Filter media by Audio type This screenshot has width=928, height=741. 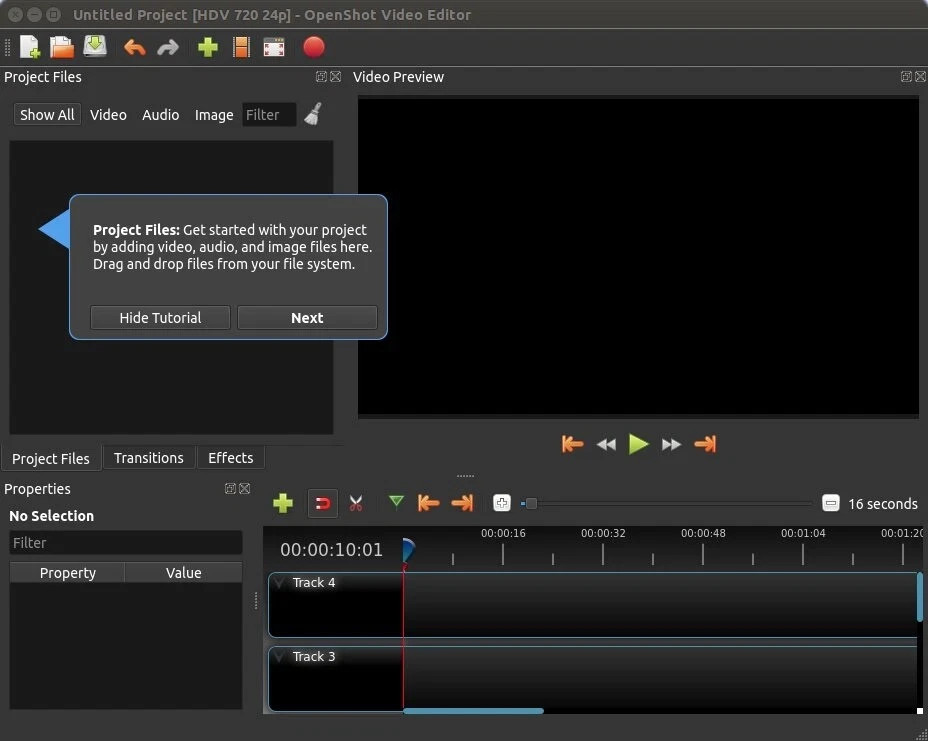pos(160,114)
